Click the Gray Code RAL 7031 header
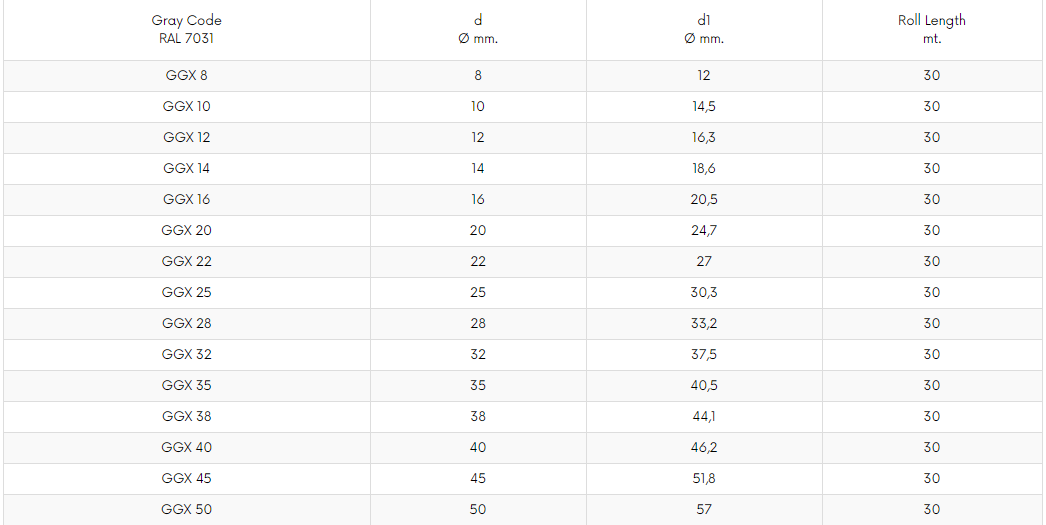 point(187,29)
